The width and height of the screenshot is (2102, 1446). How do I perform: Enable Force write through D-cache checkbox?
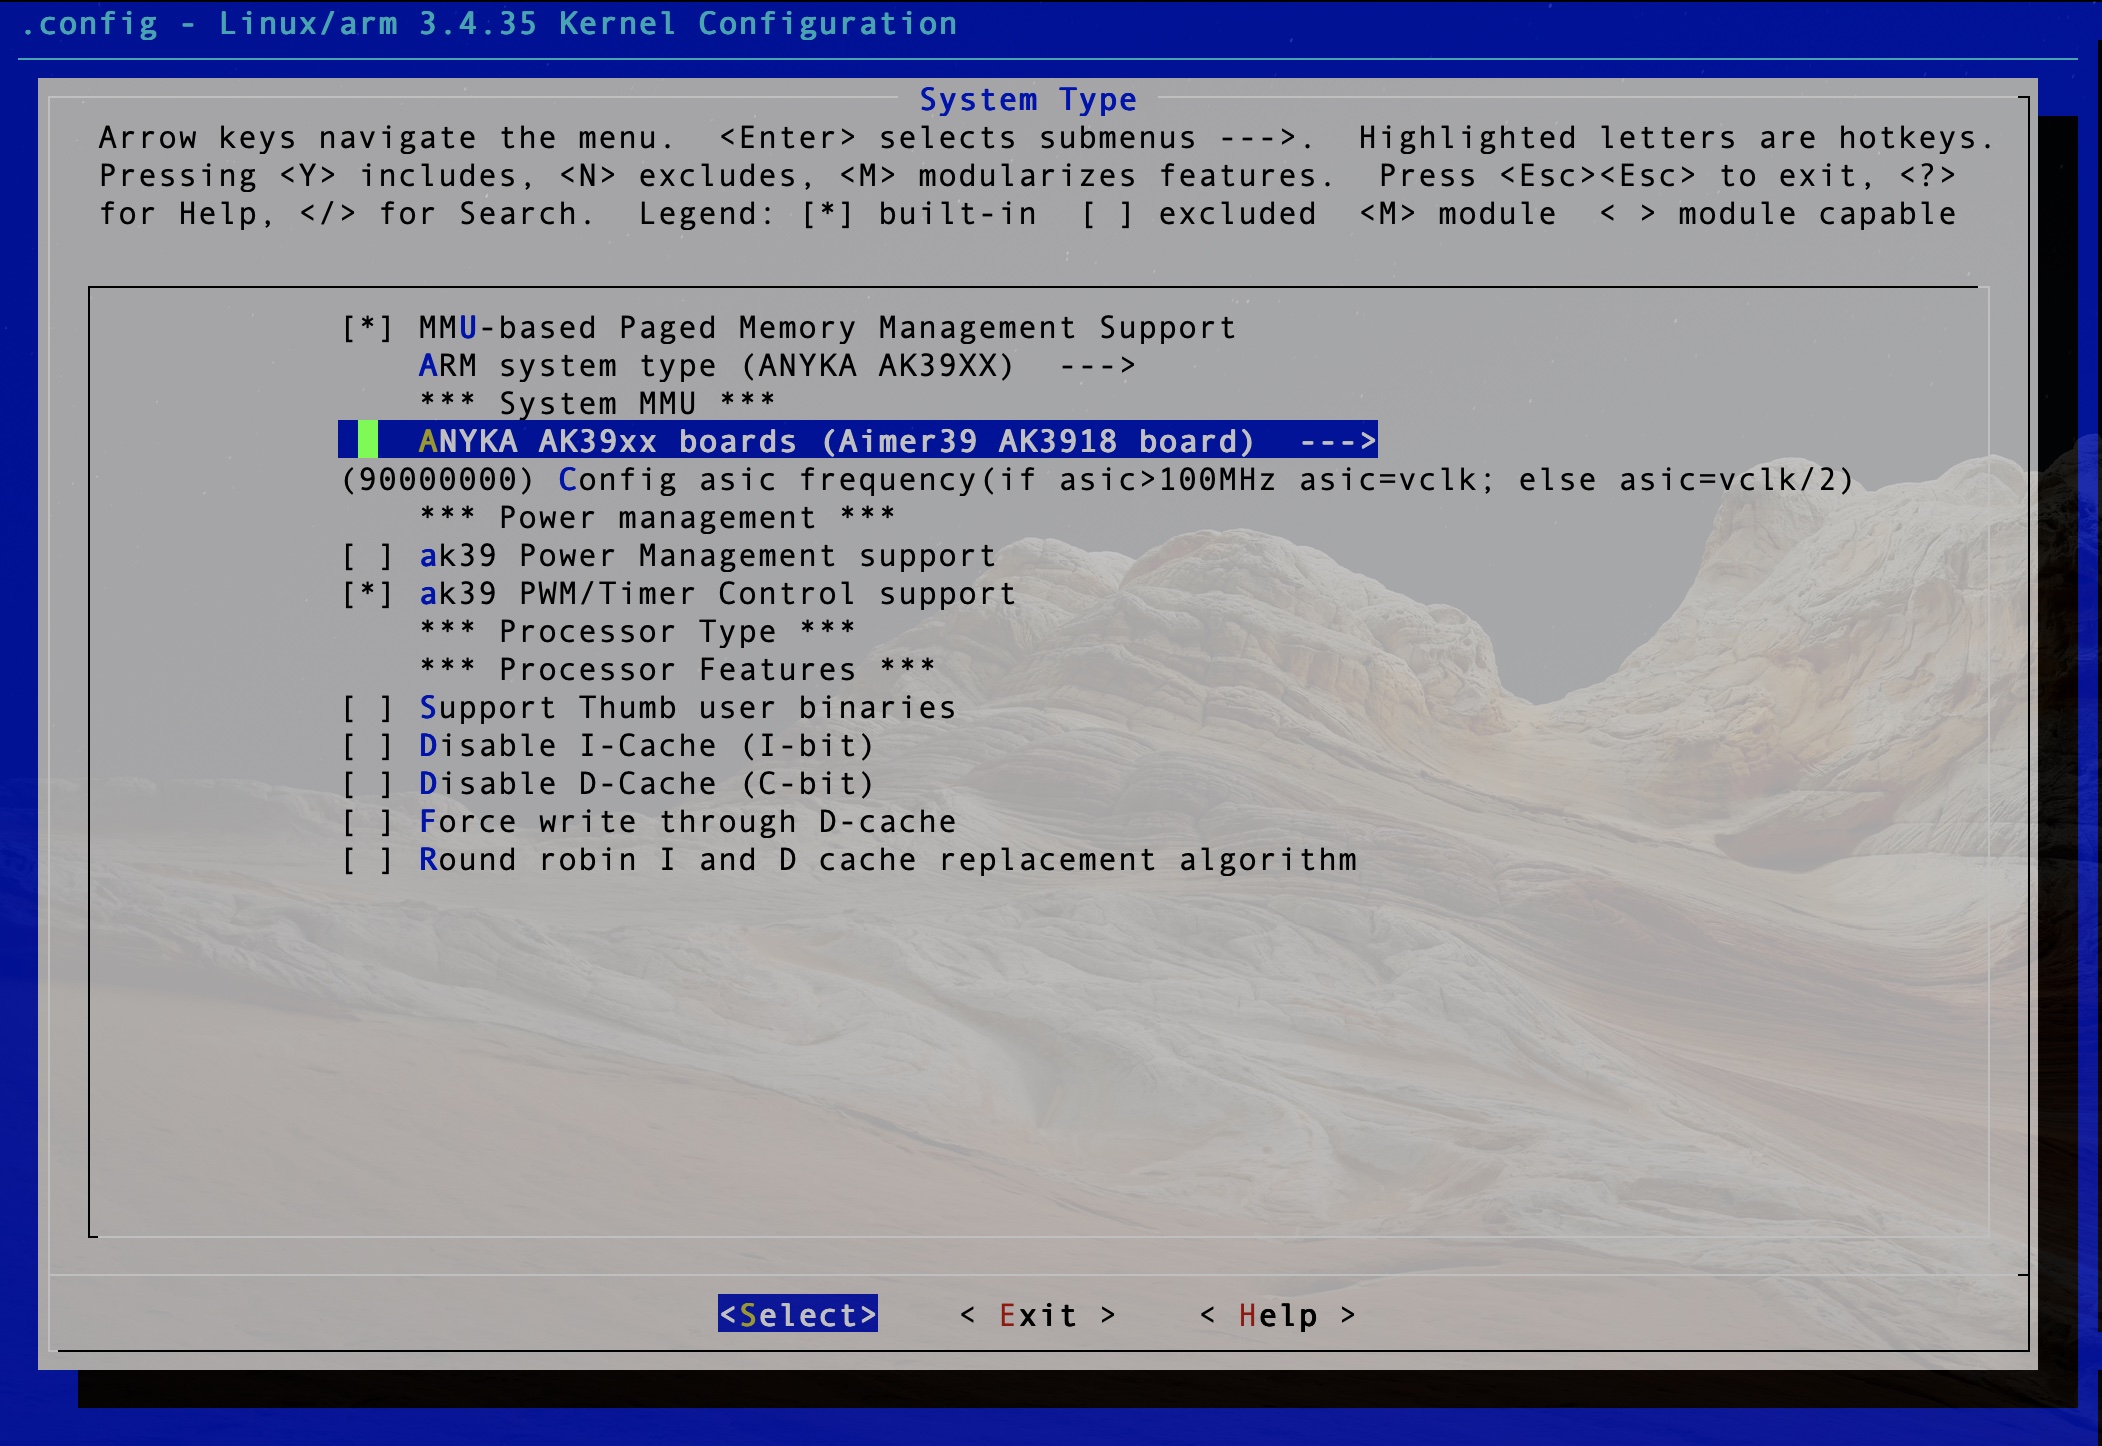click(367, 822)
